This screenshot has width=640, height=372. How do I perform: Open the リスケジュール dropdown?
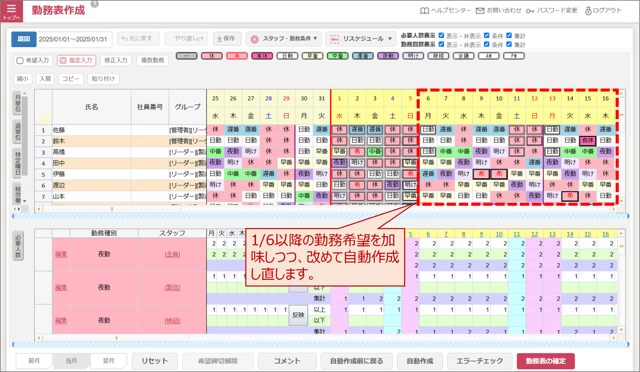(x=361, y=39)
